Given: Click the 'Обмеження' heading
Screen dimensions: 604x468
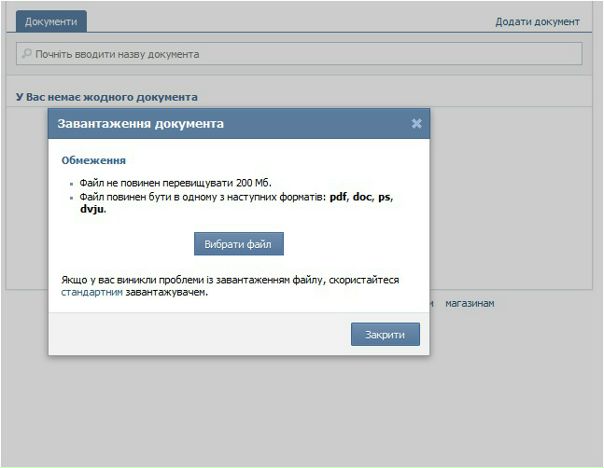Looking at the screenshot, I should (x=93, y=160).
